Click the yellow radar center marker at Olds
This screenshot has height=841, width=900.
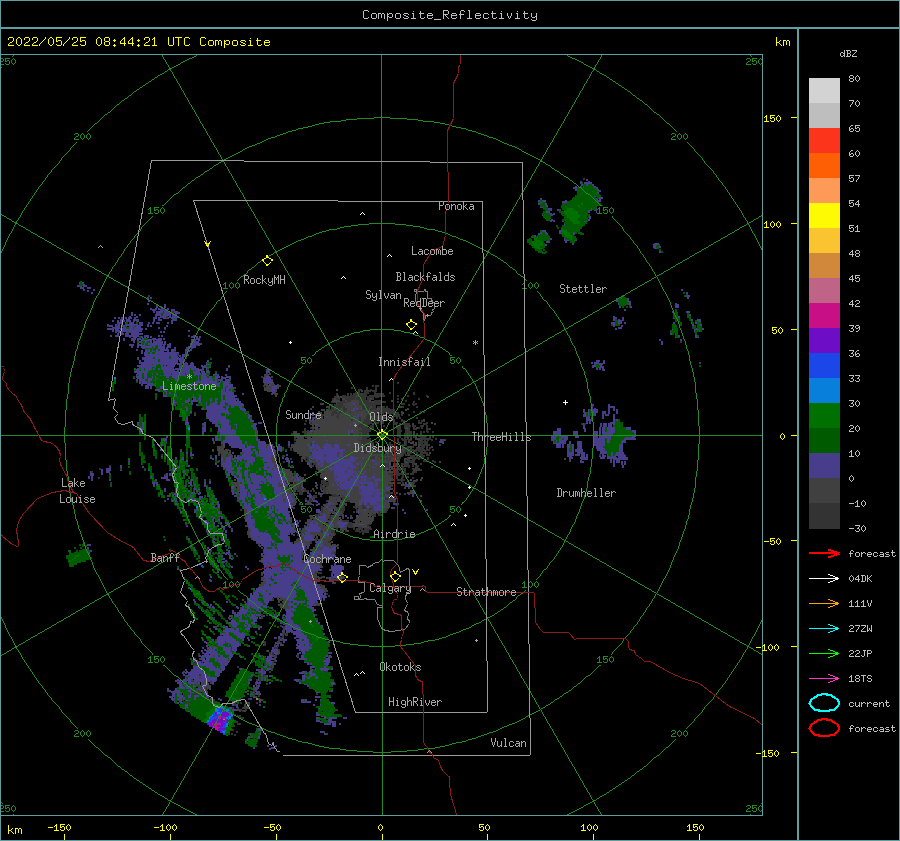point(382,435)
